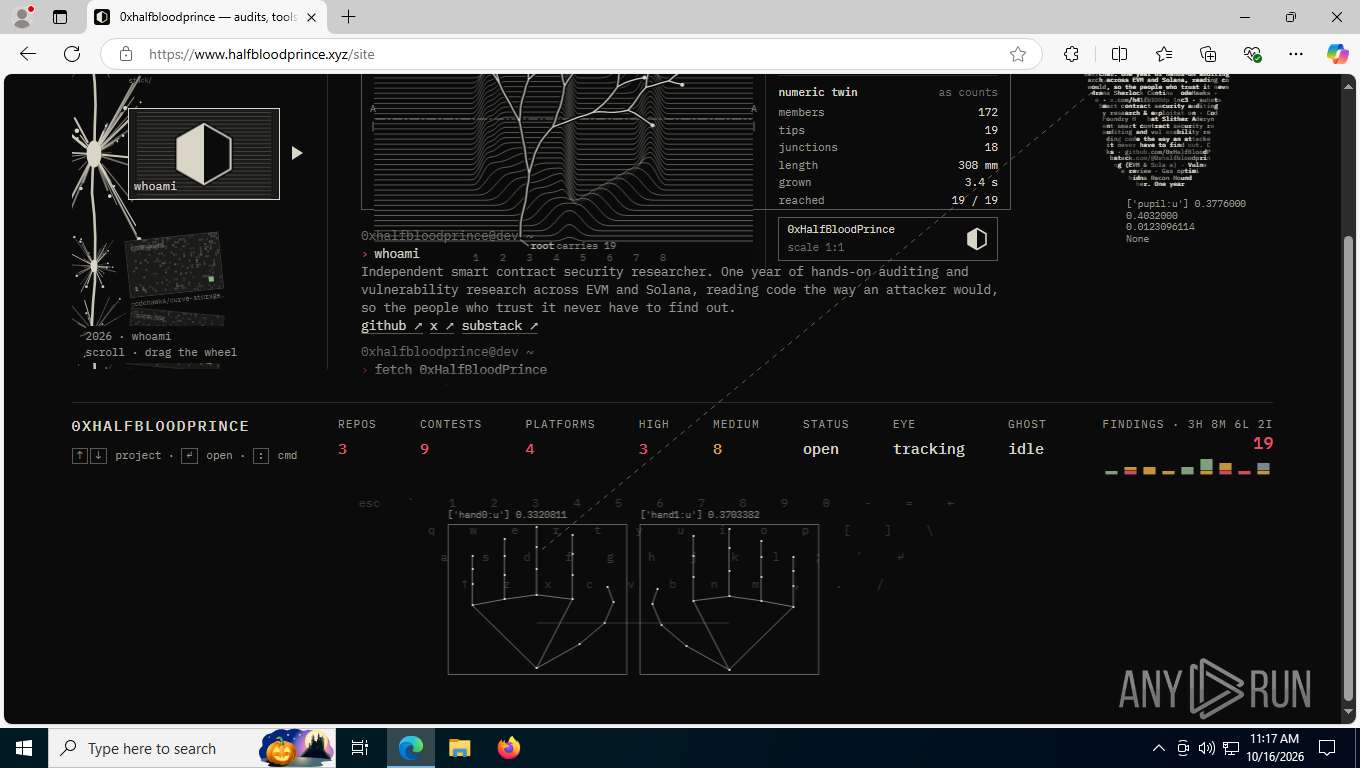Click the profile avatar icon in Edge
The height and width of the screenshot is (768, 1360).
coord(24,16)
